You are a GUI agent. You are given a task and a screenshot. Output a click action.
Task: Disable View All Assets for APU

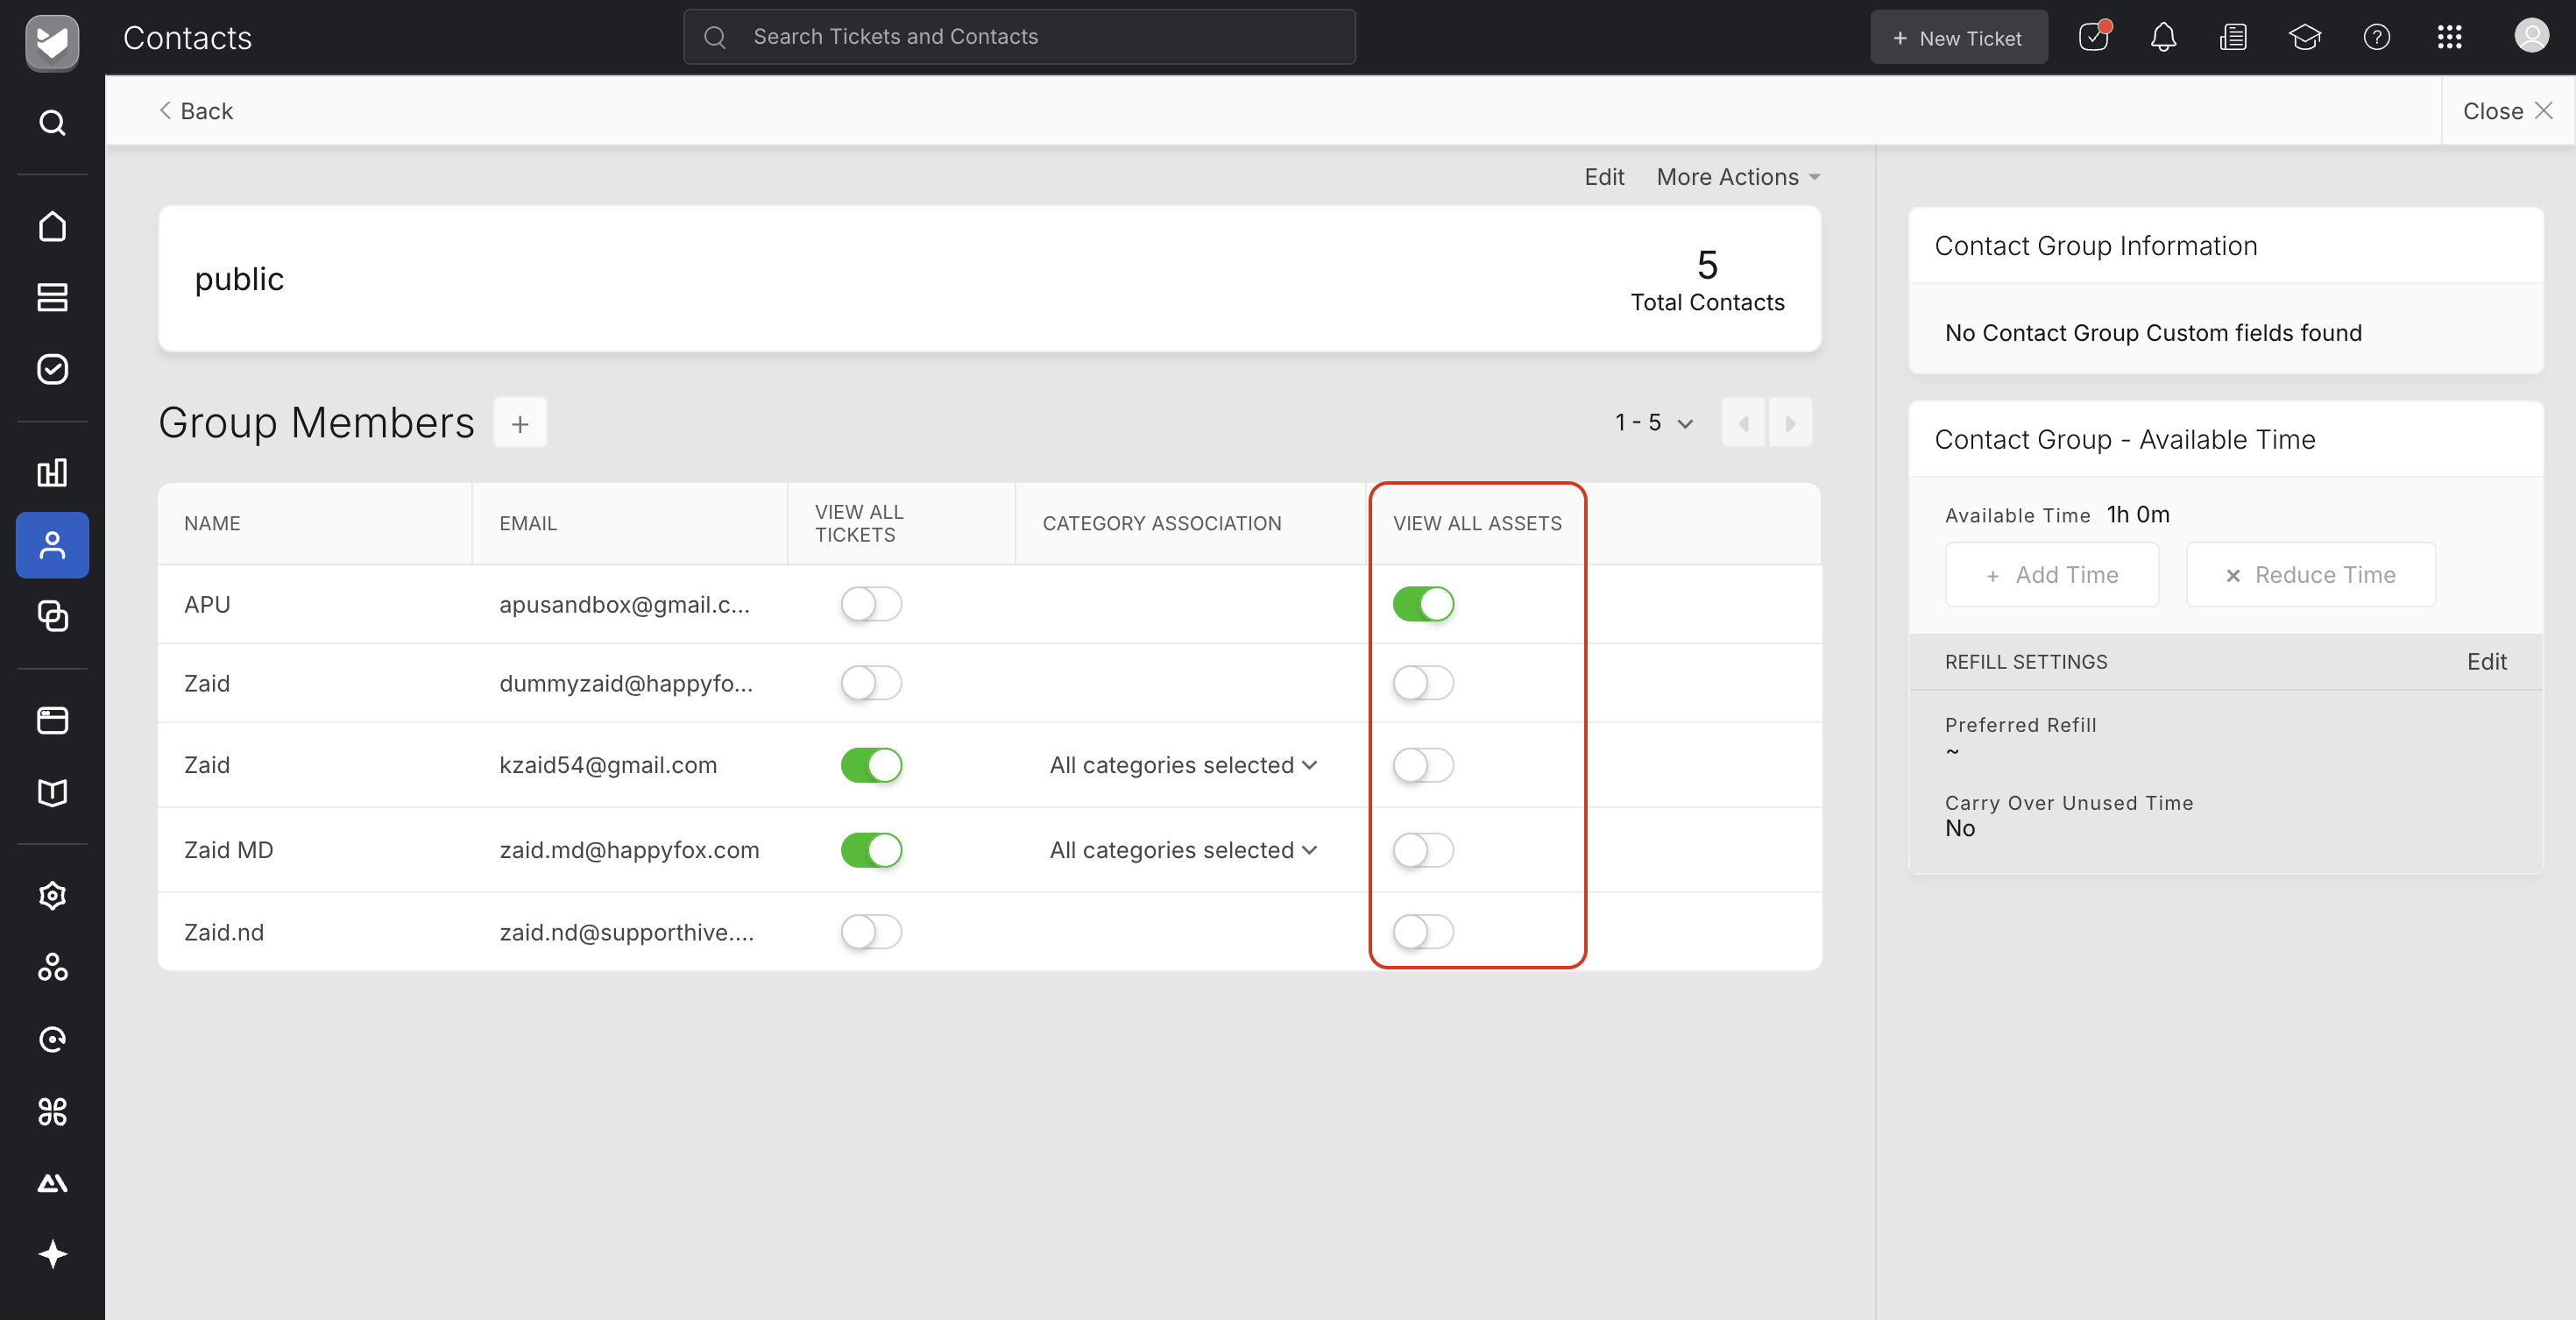(x=1423, y=604)
